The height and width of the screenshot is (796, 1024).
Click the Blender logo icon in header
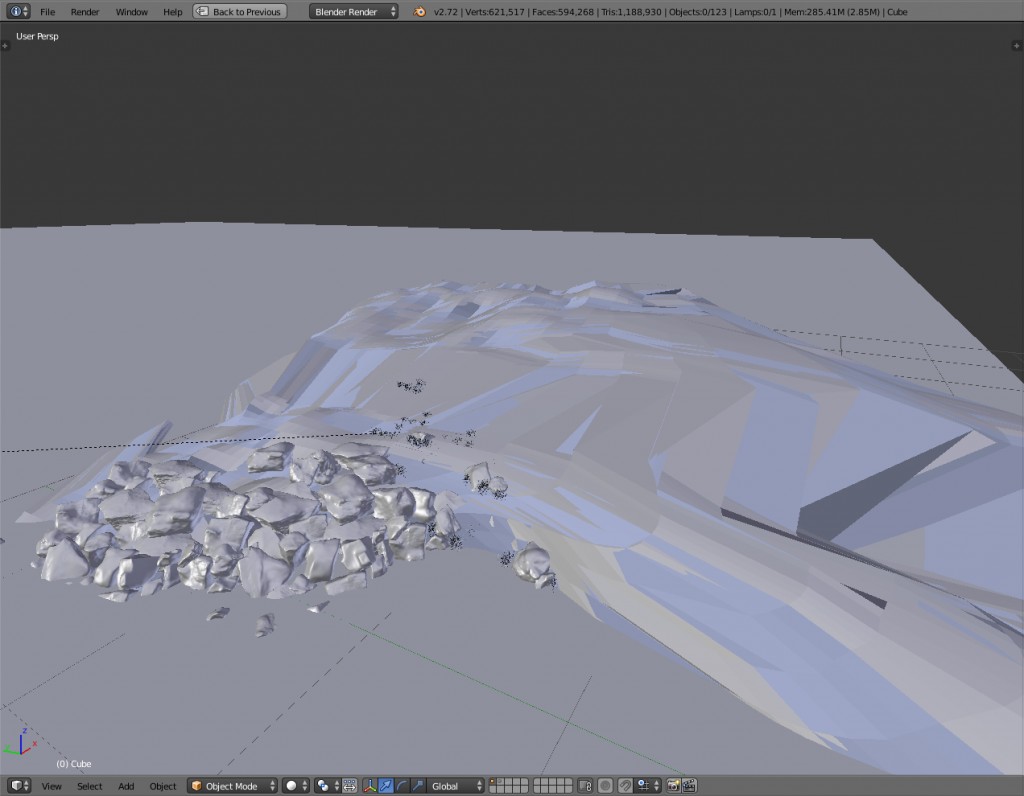coord(421,12)
